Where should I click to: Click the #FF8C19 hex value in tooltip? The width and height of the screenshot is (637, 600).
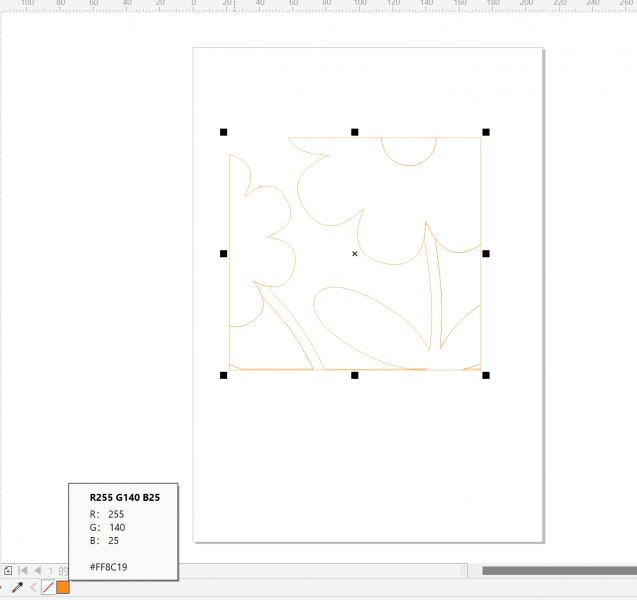(108, 566)
